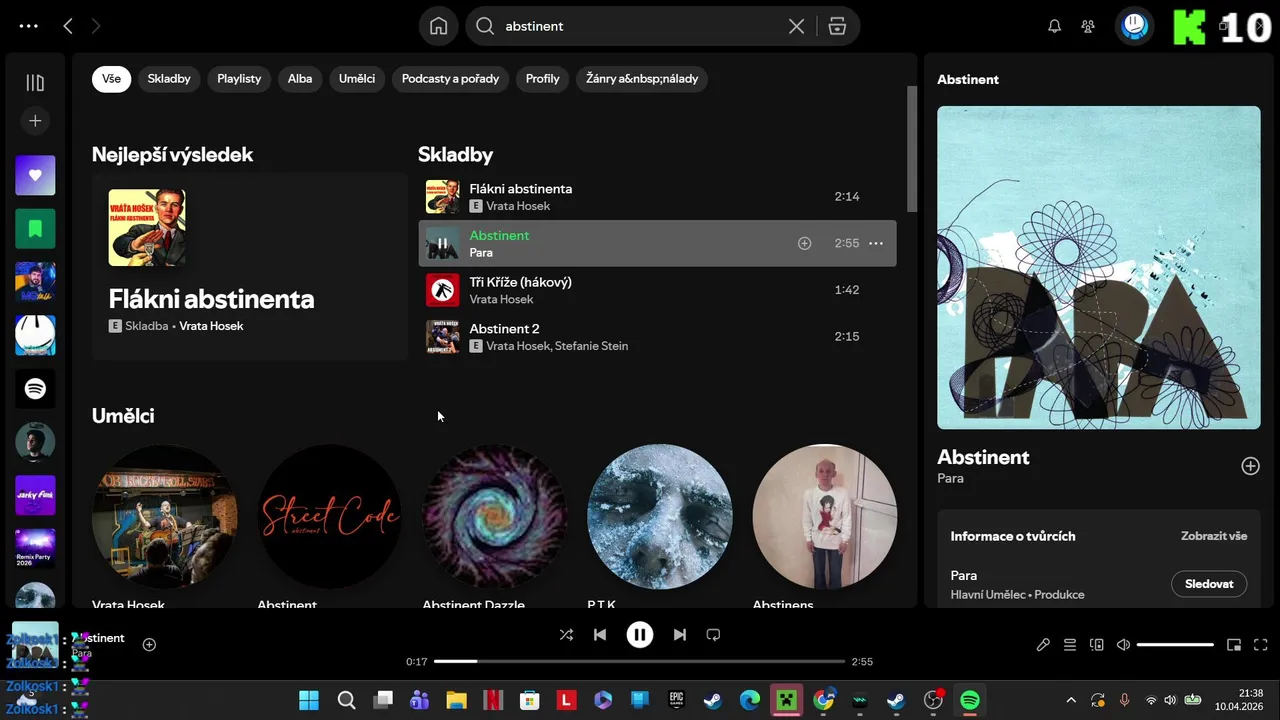The height and width of the screenshot is (720, 1280).
Task: Select the Playlisty filter chip
Action: [239, 79]
